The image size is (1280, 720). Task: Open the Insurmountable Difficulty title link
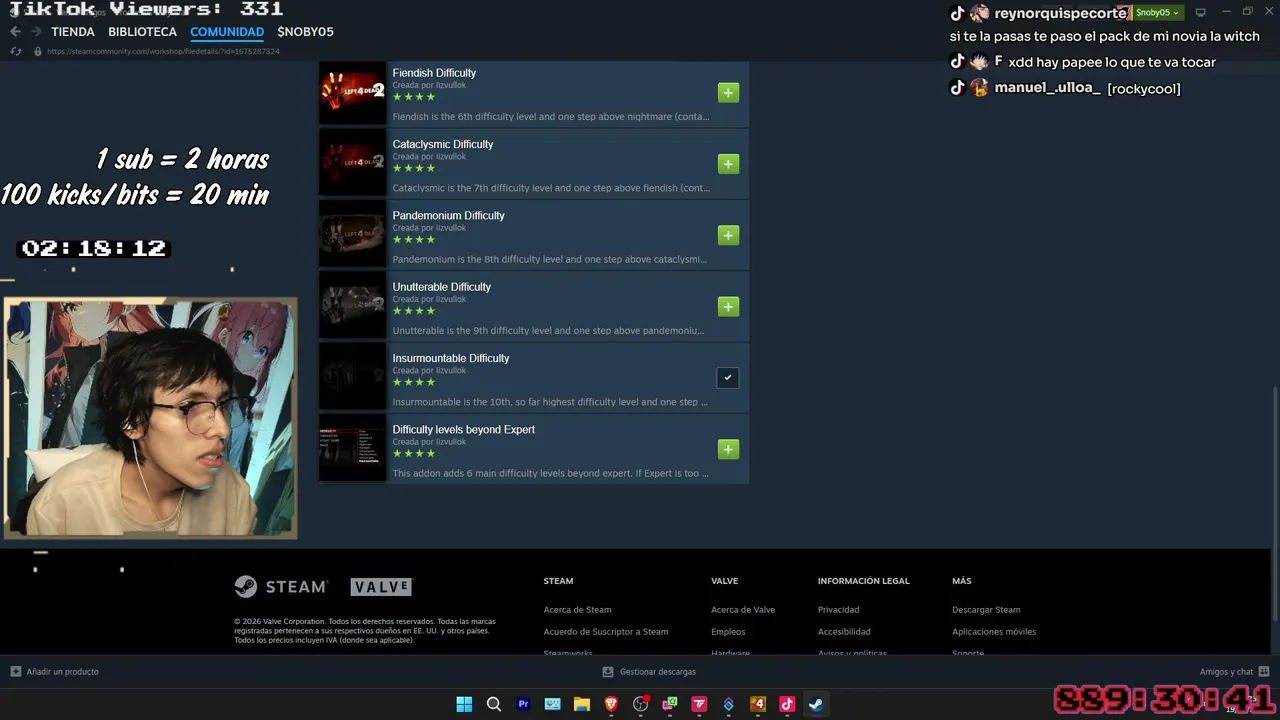(x=451, y=358)
